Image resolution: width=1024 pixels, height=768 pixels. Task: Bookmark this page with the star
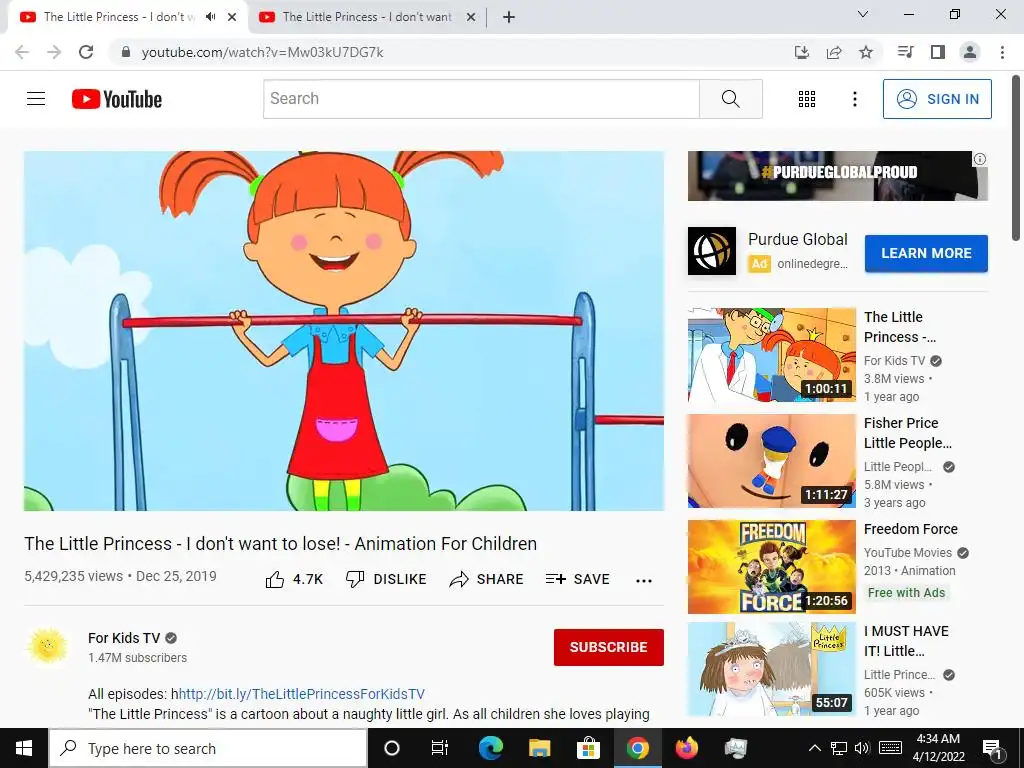(x=866, y=52)
